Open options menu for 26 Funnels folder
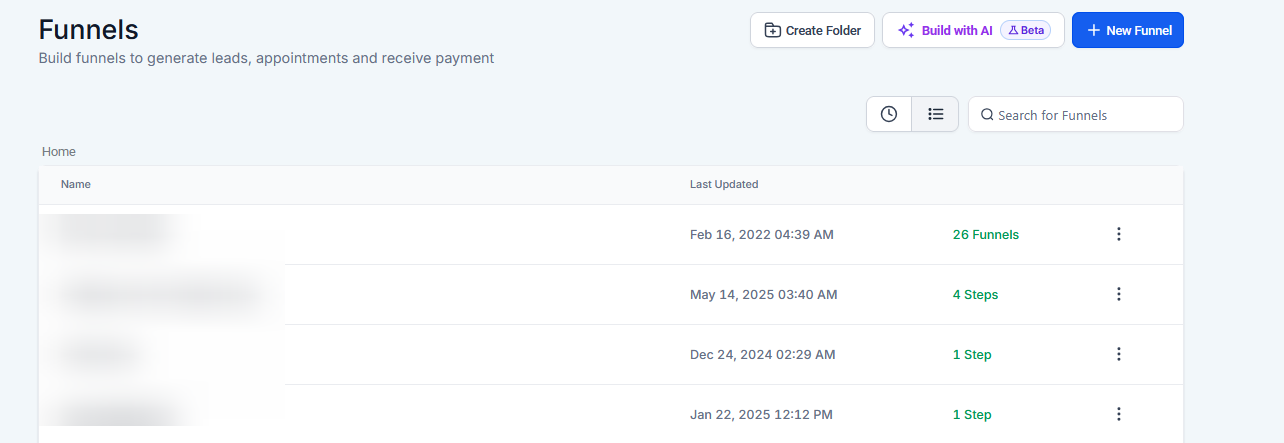 click(x=1119, y=234)
